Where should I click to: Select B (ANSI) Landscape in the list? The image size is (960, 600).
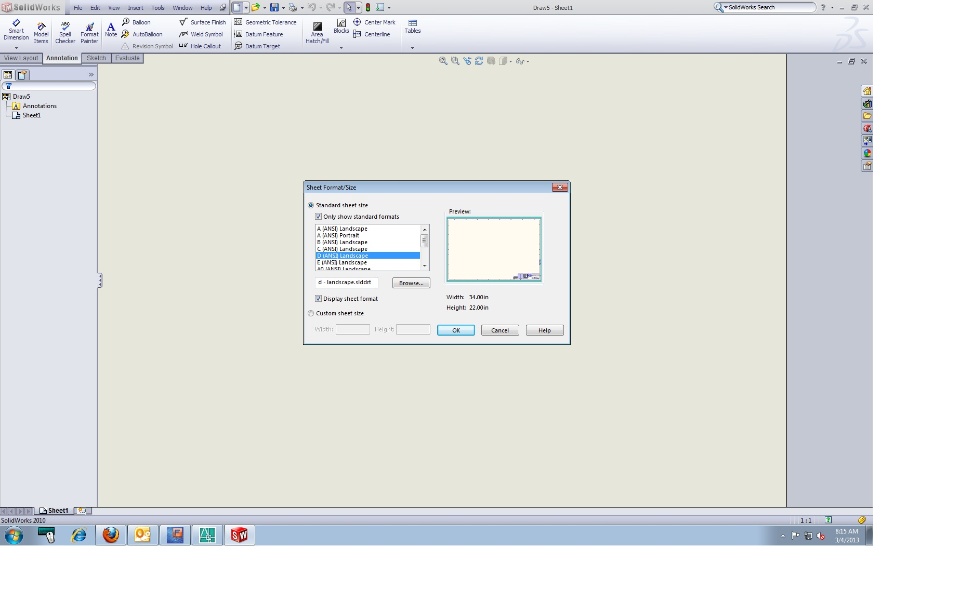coord(367,242)
